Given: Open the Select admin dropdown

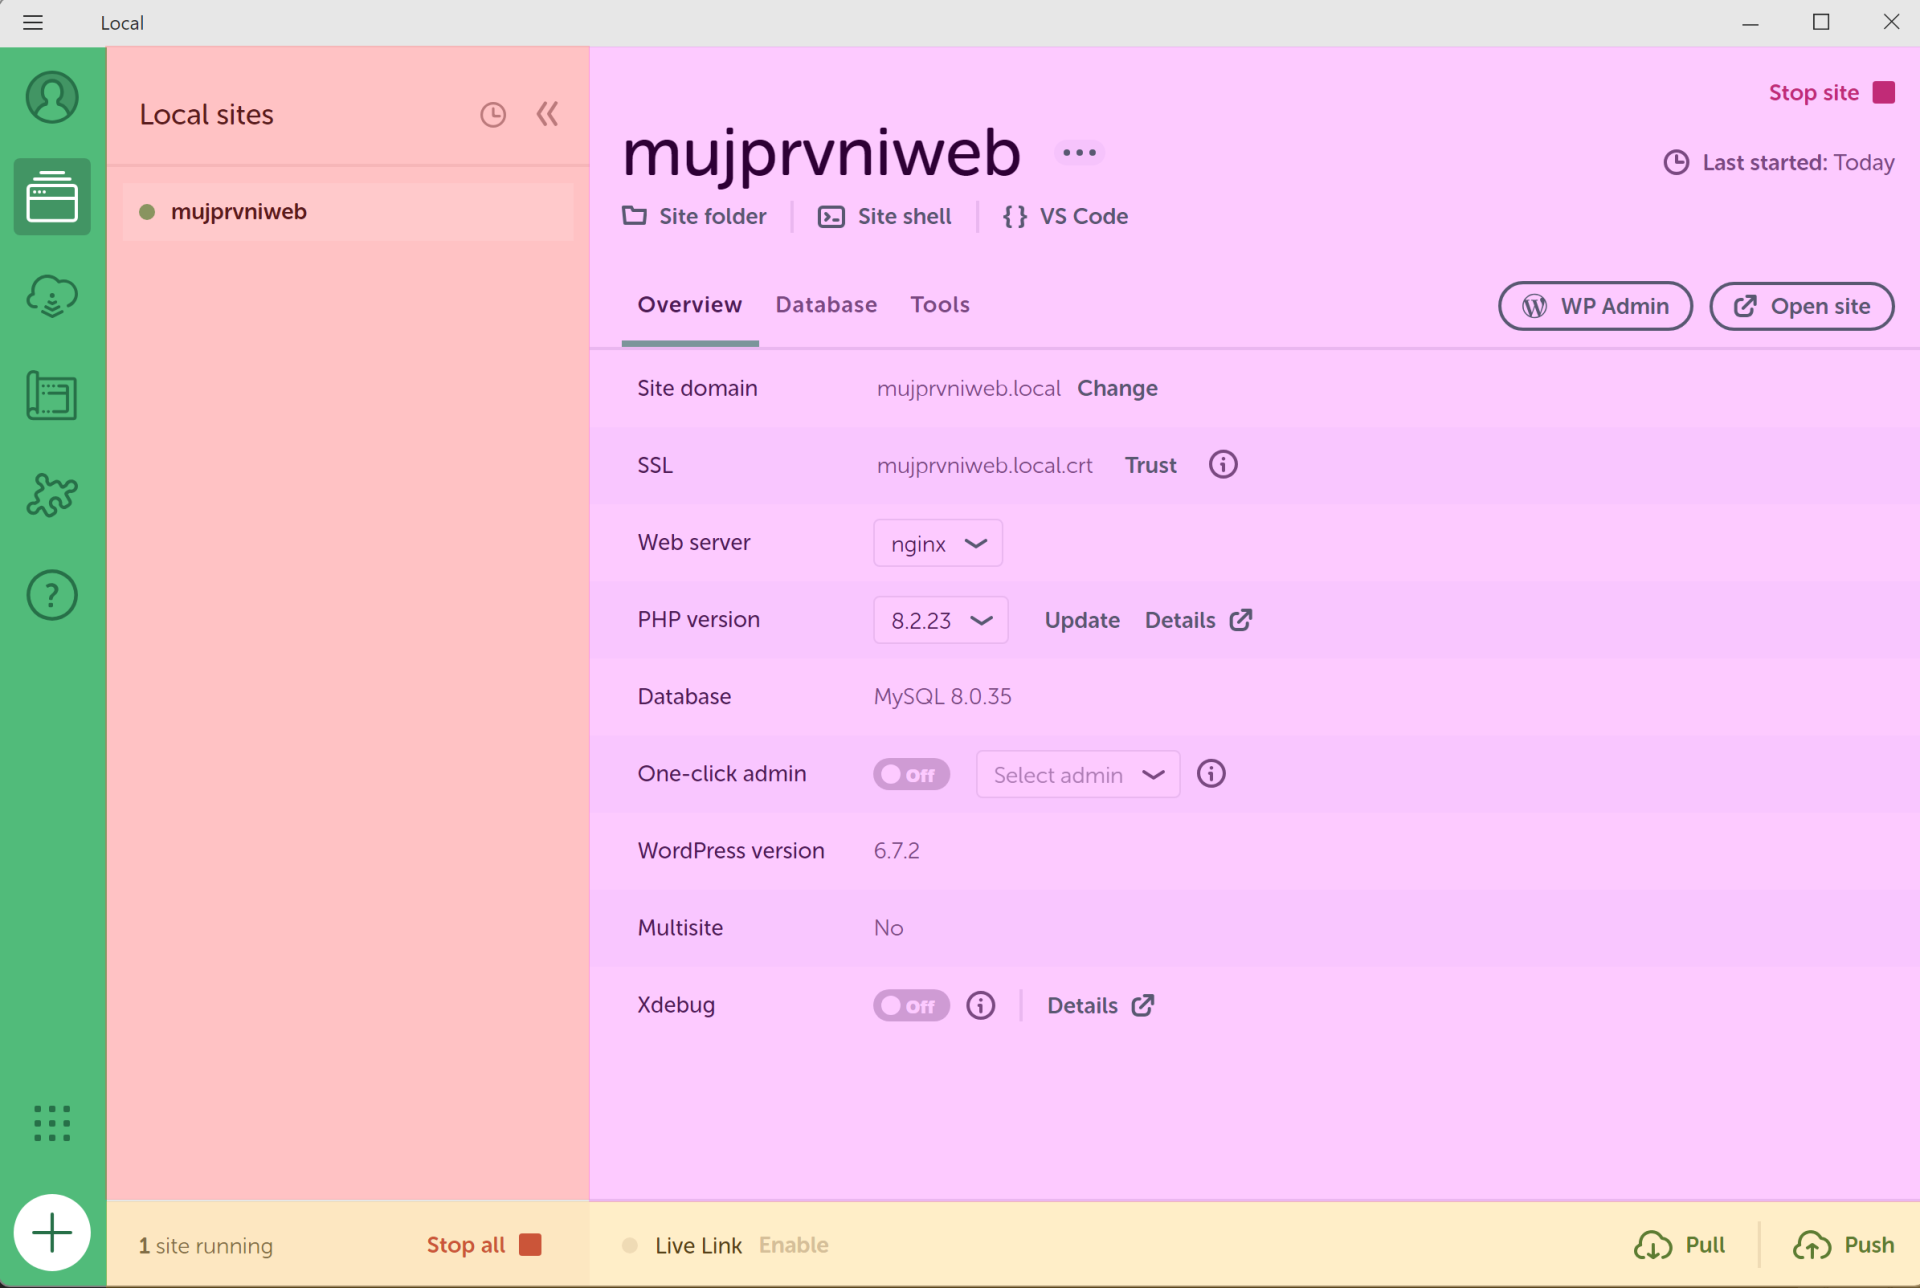Looking at the screenshot, I should pyautogui.click(x=1077, y=774).
